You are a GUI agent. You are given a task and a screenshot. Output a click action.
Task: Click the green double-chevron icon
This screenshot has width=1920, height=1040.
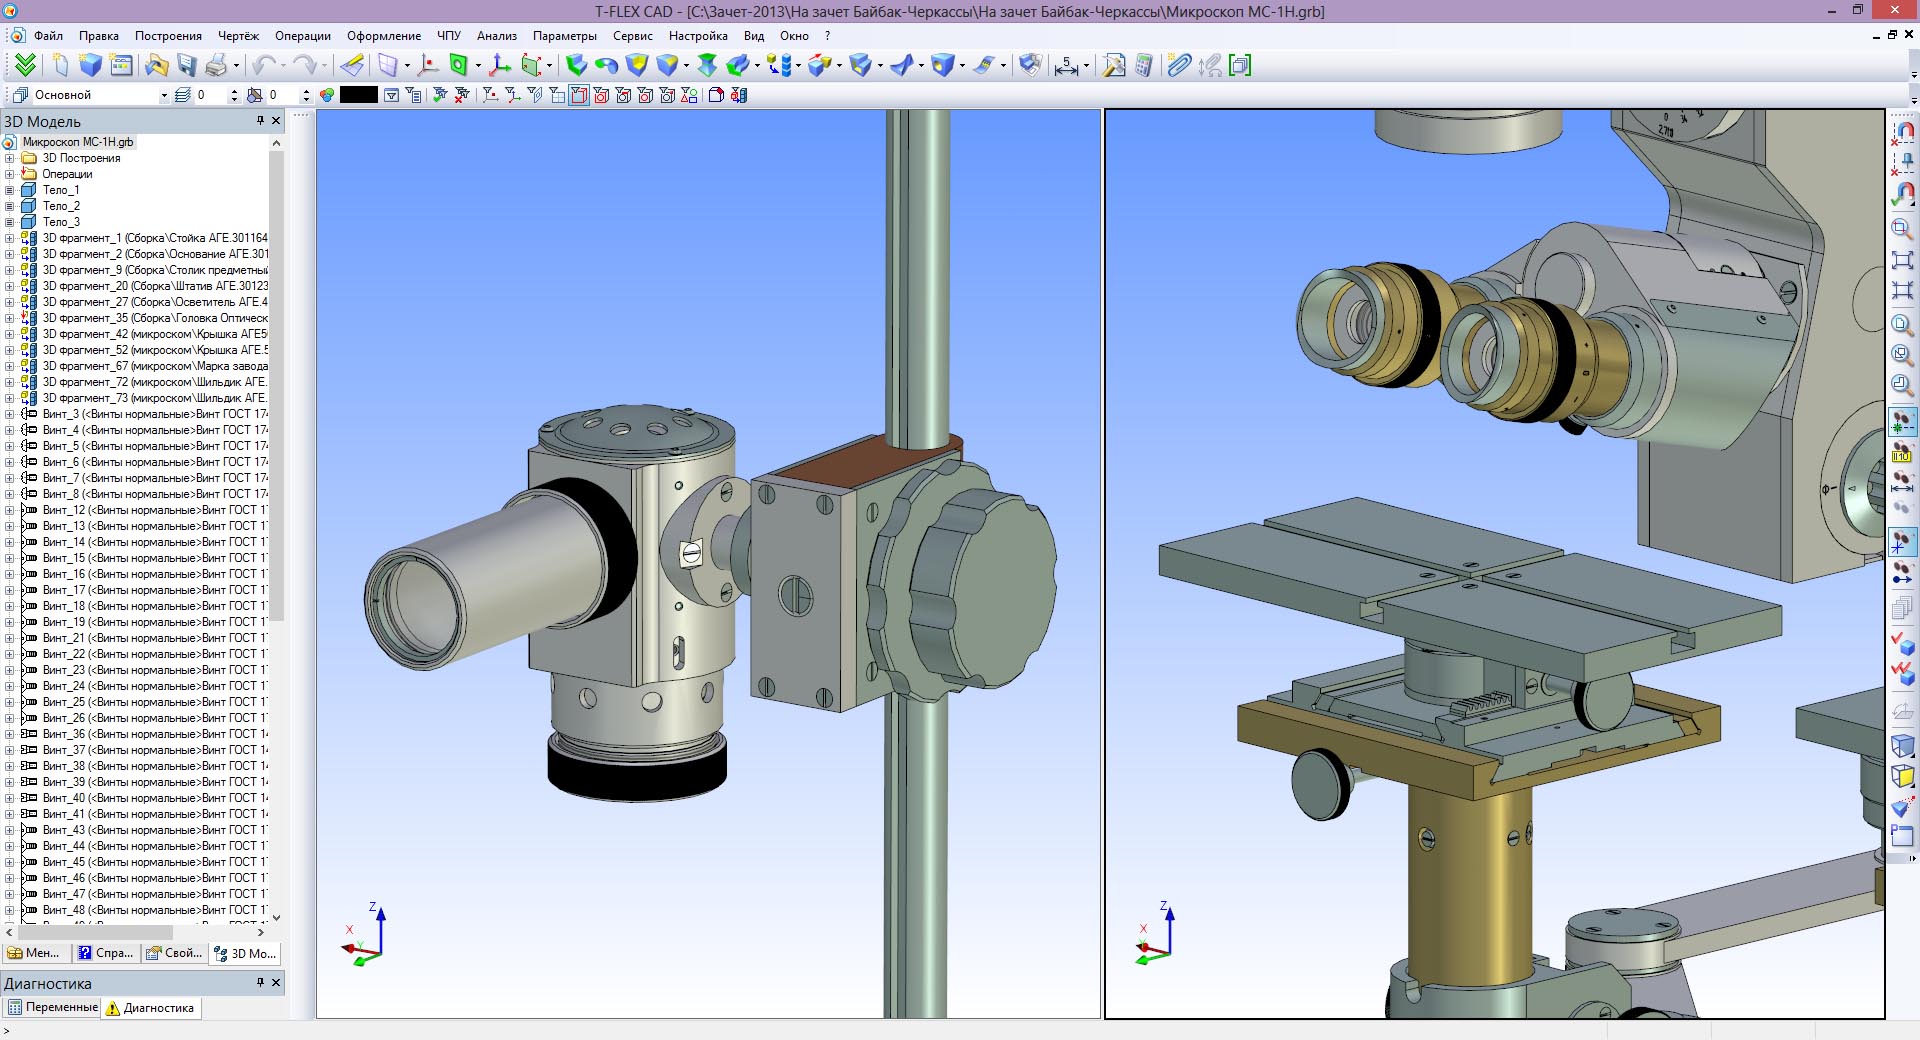coord(25,65)
